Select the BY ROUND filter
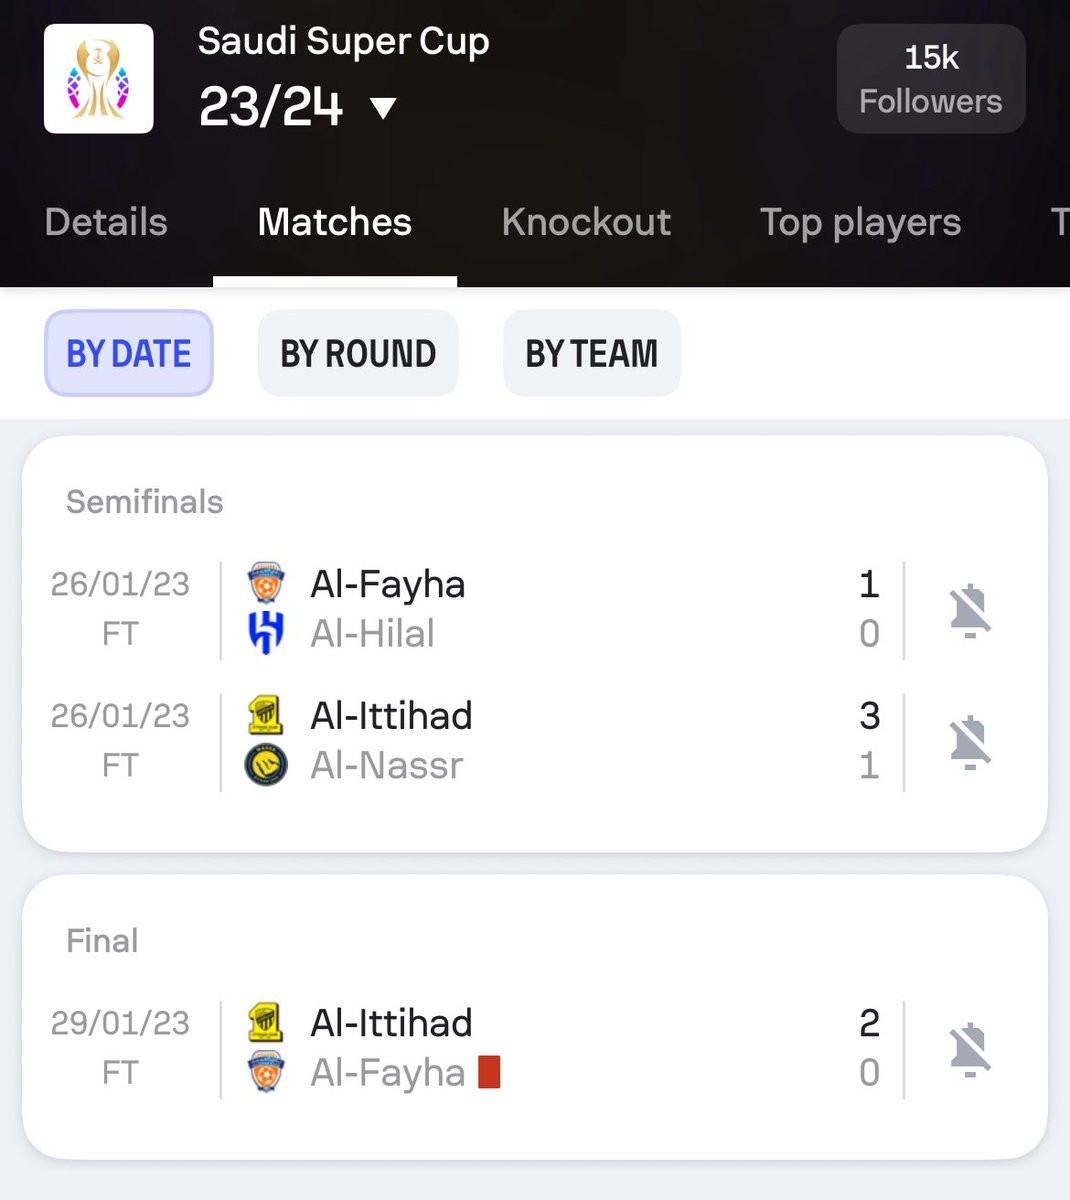The height and width of the screenshot is (1200, 1070). 358,353
